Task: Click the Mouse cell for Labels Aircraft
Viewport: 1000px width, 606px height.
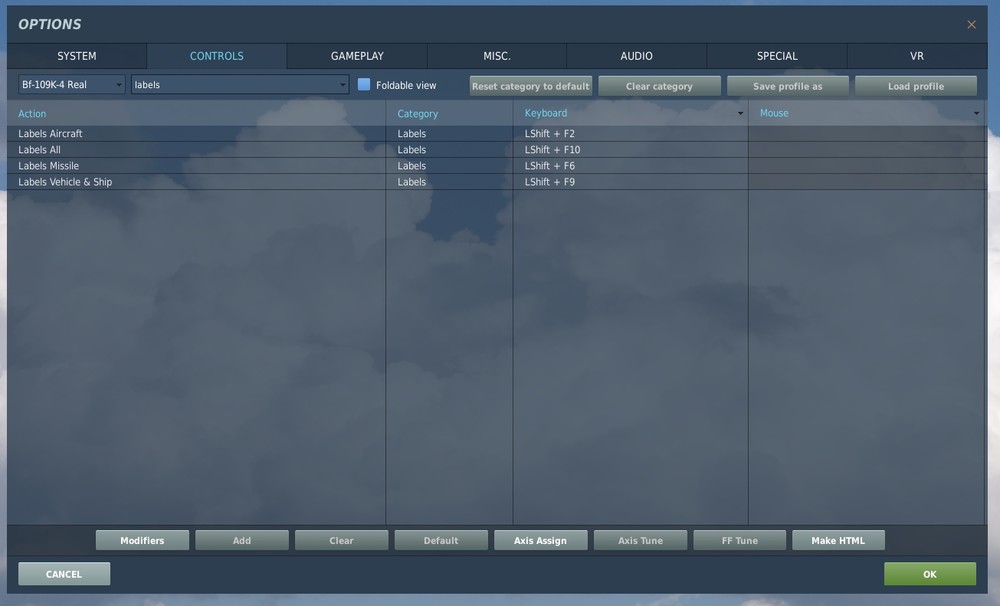Action: click(867, 133)
